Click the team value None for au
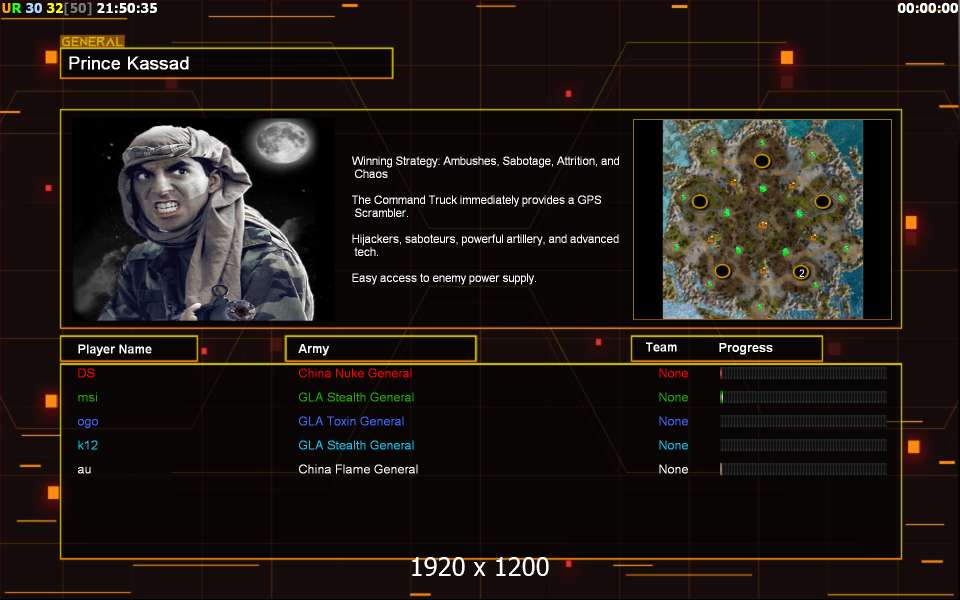This screenshot has width=960, height=600. coord(673,470)
